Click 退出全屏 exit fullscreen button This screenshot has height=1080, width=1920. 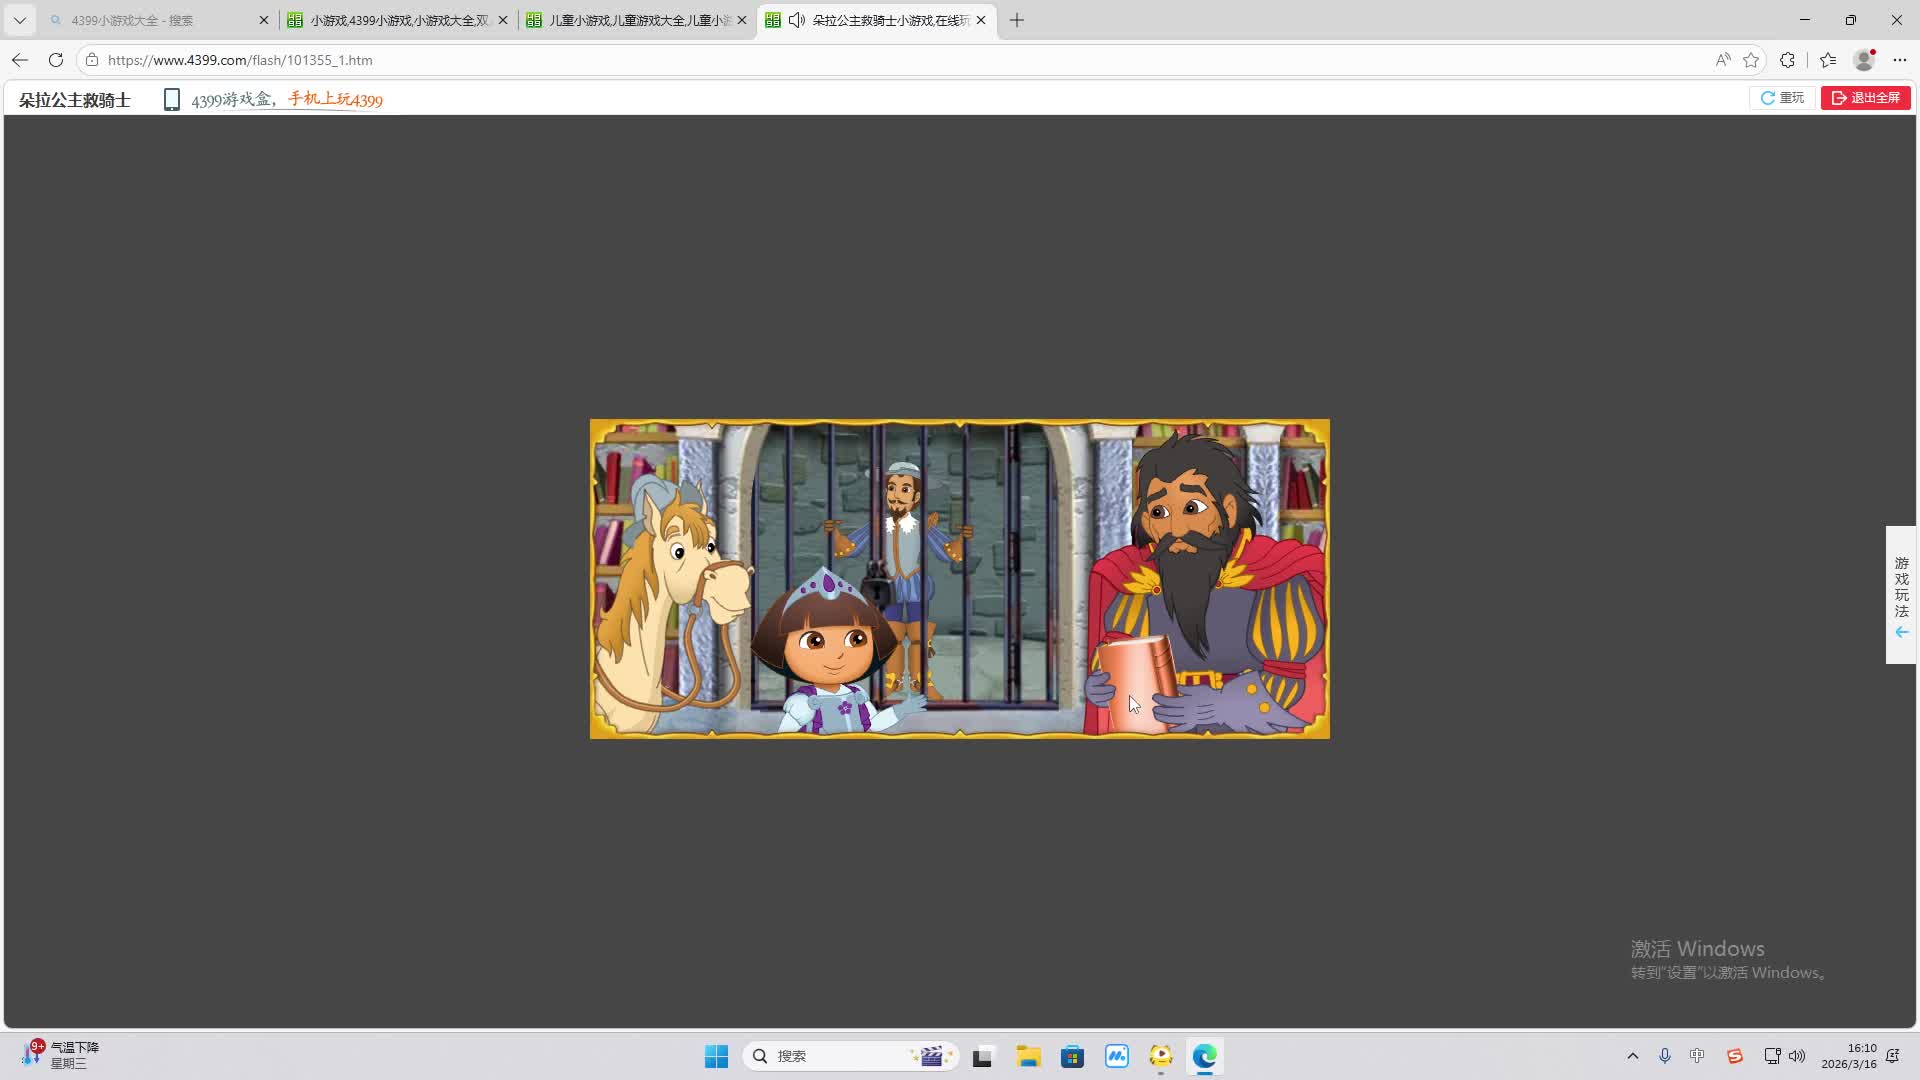point(1865,98)
